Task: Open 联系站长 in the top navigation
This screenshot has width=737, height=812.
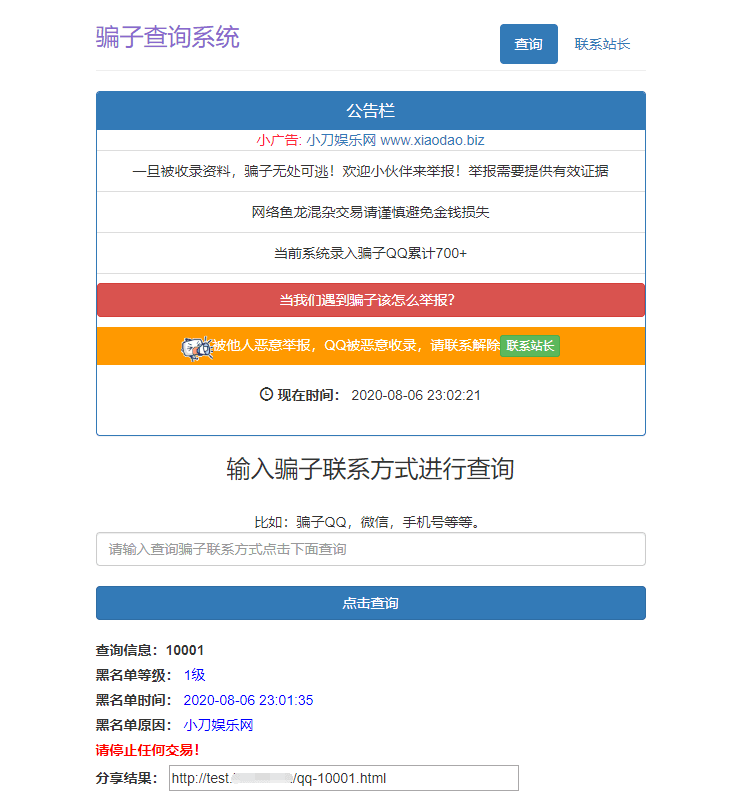Action: (602, 44)
